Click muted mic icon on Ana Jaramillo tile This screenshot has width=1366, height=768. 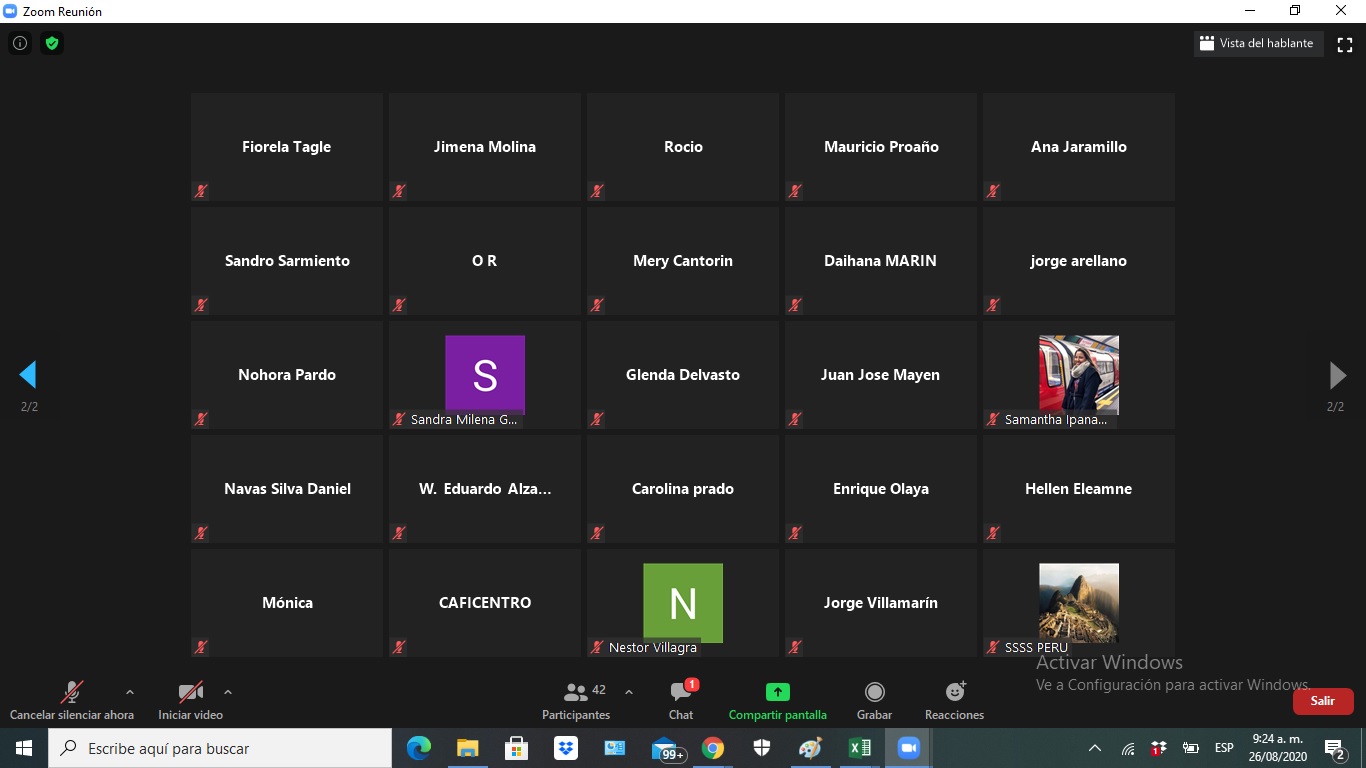click(993, 191)
